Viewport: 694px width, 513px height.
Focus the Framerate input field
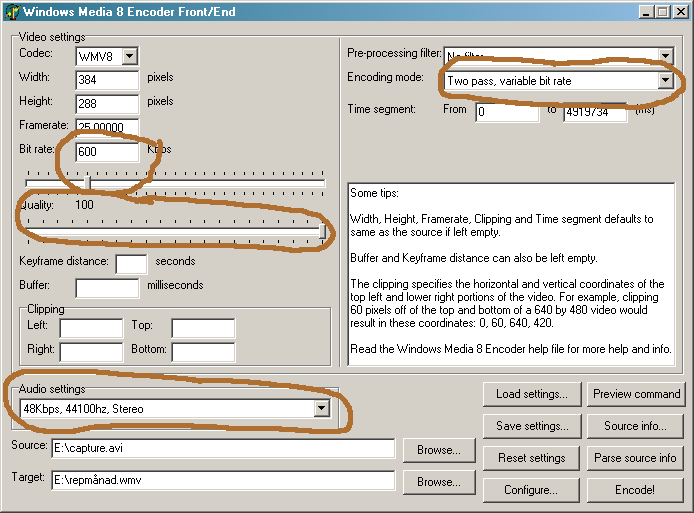tap(107, 127)
